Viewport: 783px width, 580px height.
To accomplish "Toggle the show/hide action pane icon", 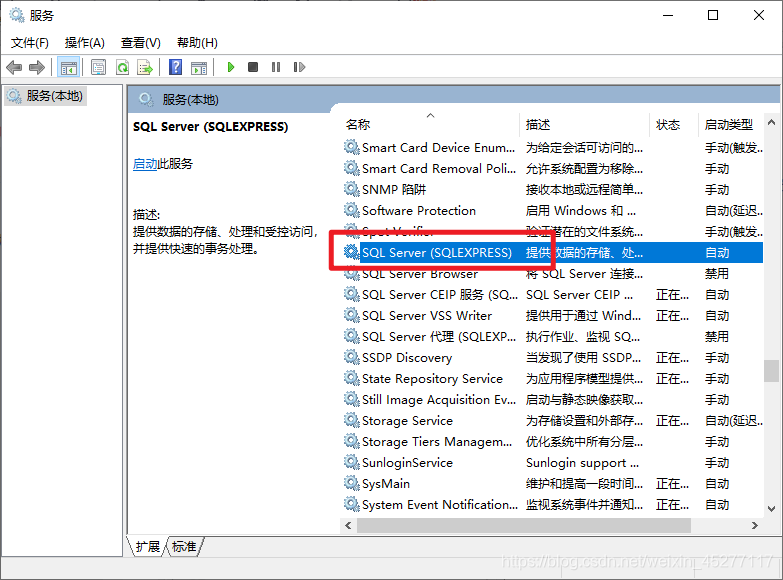I will [199, 67].
